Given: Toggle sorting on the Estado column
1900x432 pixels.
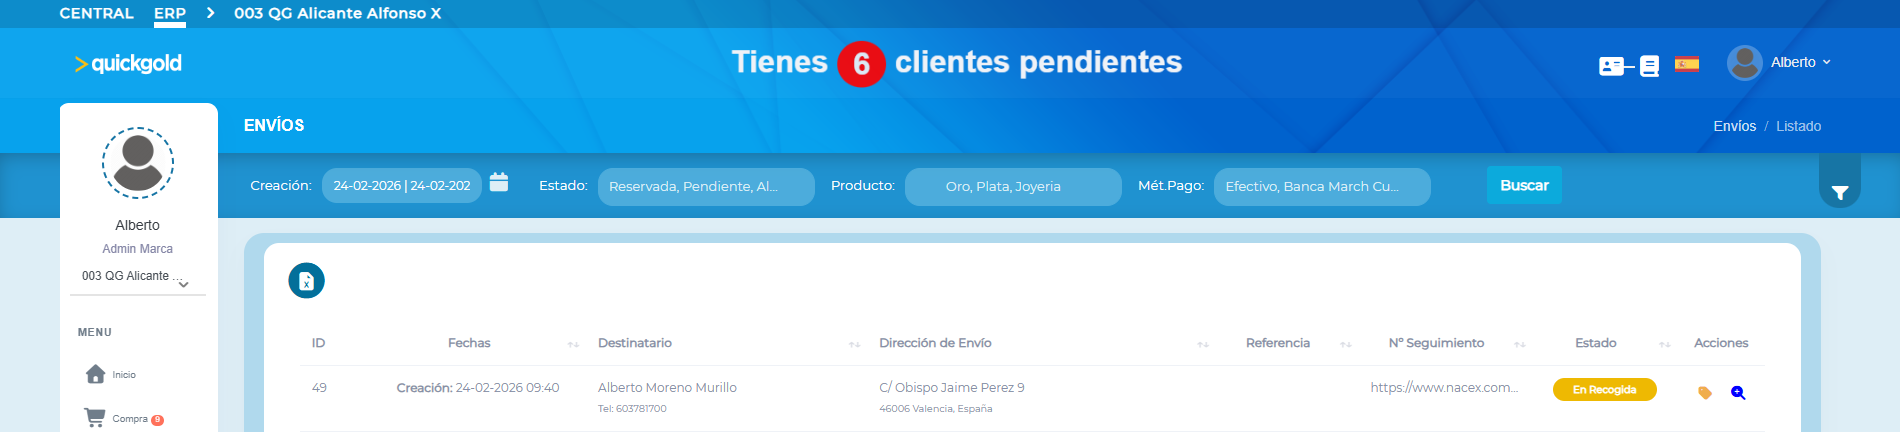Looking at the screenshot, I should [x=1664, y=344].
